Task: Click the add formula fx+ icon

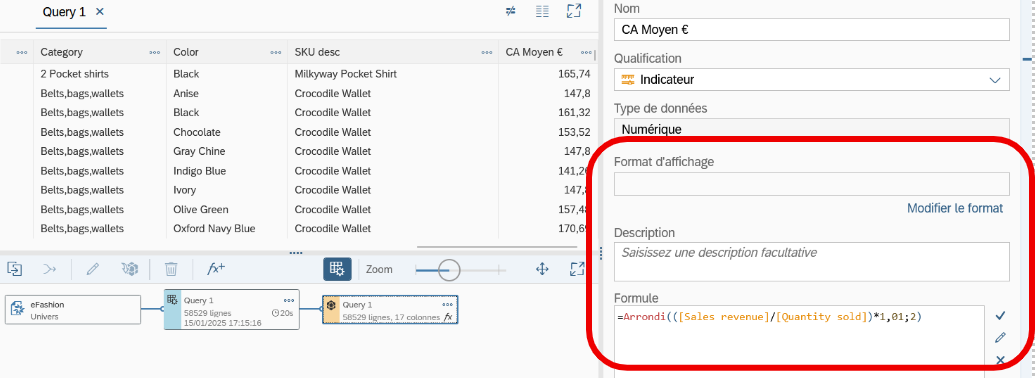Action: pos(216,268)
